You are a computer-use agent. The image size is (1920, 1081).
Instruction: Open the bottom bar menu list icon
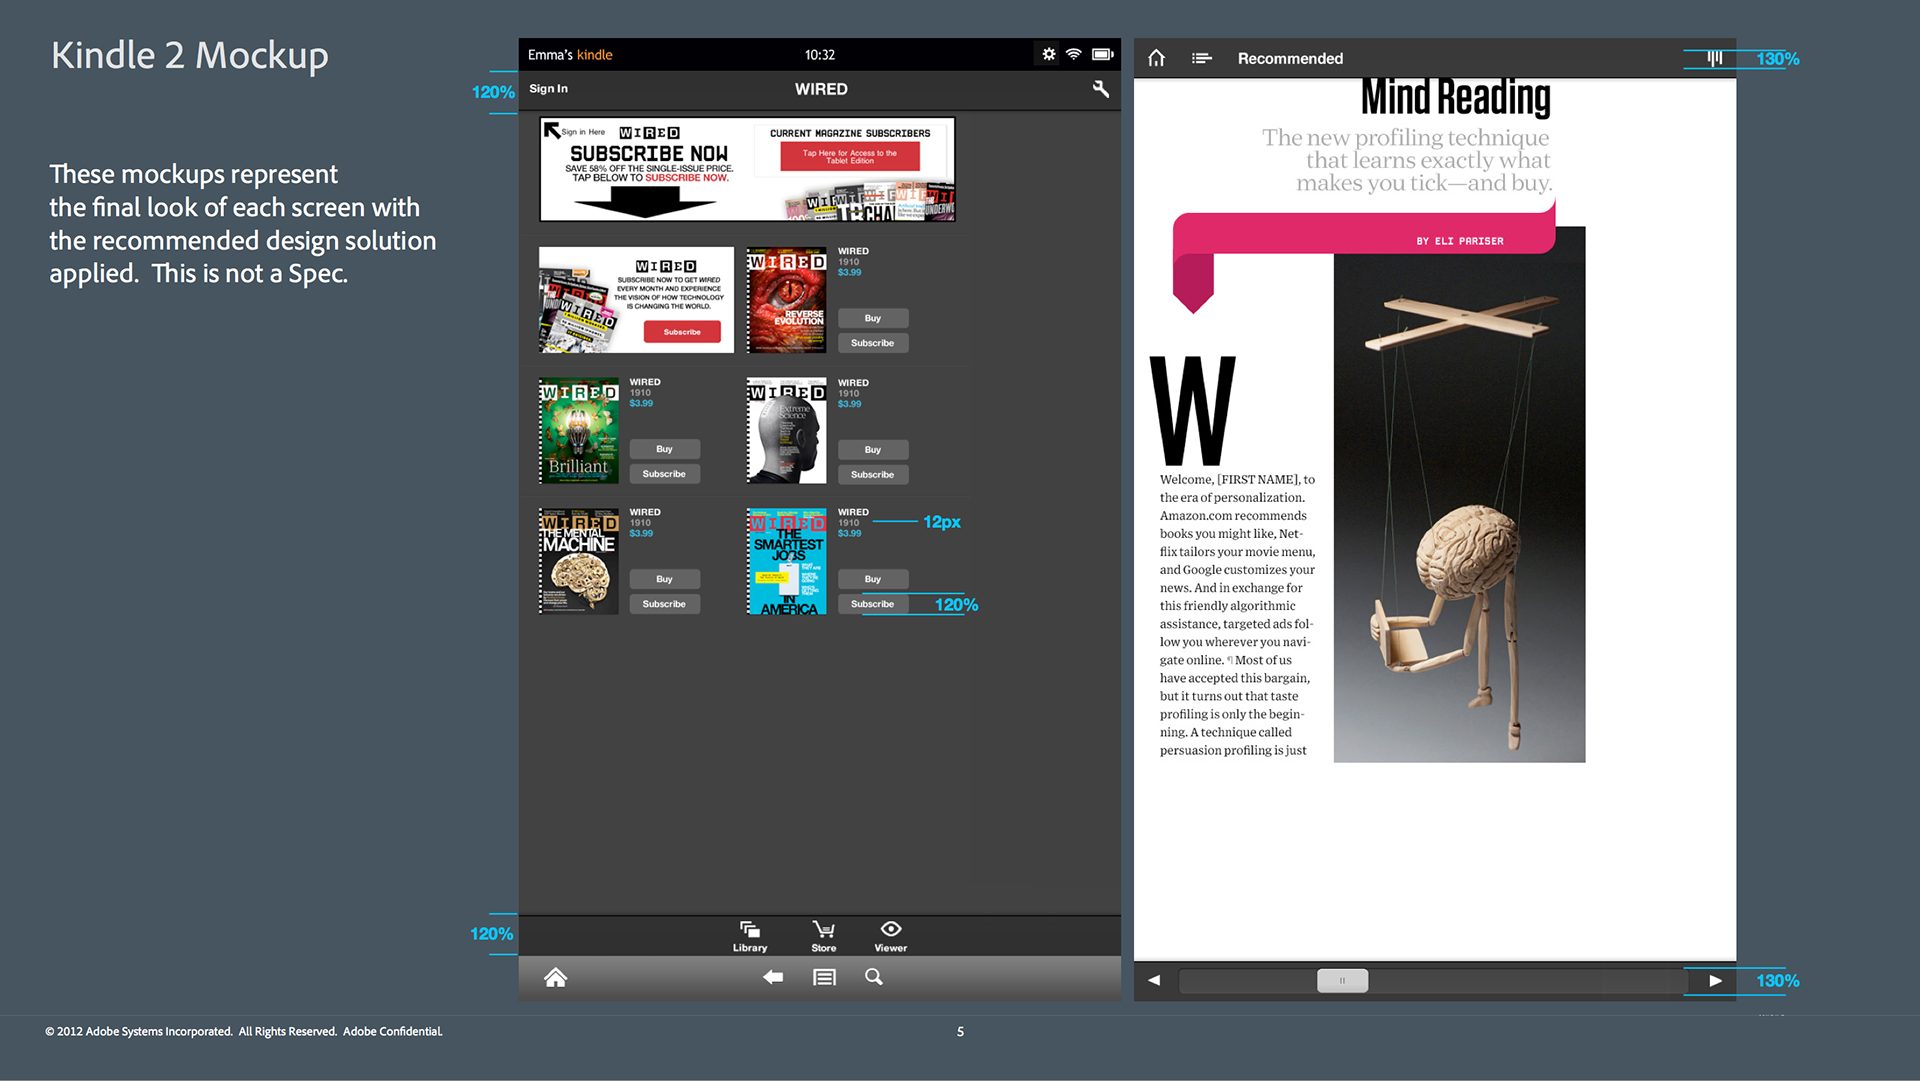click(x=824, y=977)
